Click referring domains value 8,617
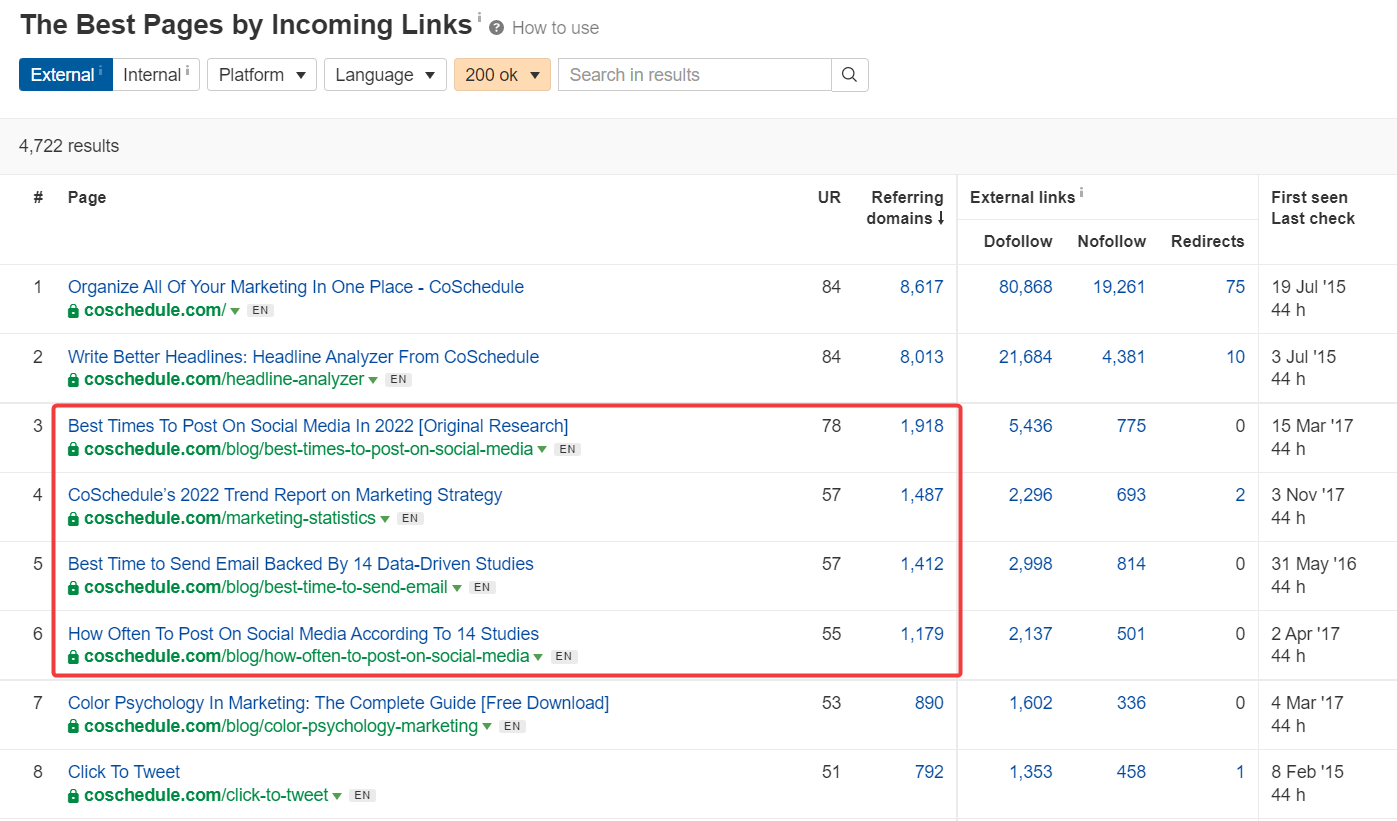1397x821 pixels. pyautogui.click(x=921, y=287)
